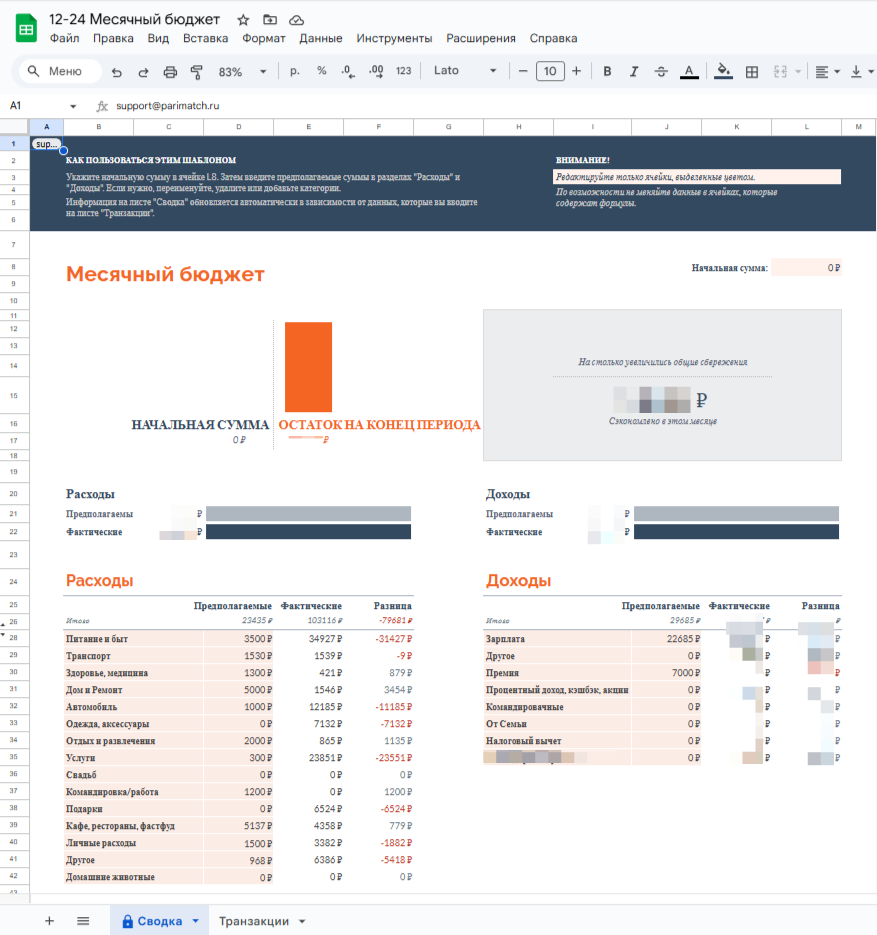The height and width of the screenshot is (935, 877).
Task: Open the Print dialog via the printer icon
Action: tap(170, 72)
